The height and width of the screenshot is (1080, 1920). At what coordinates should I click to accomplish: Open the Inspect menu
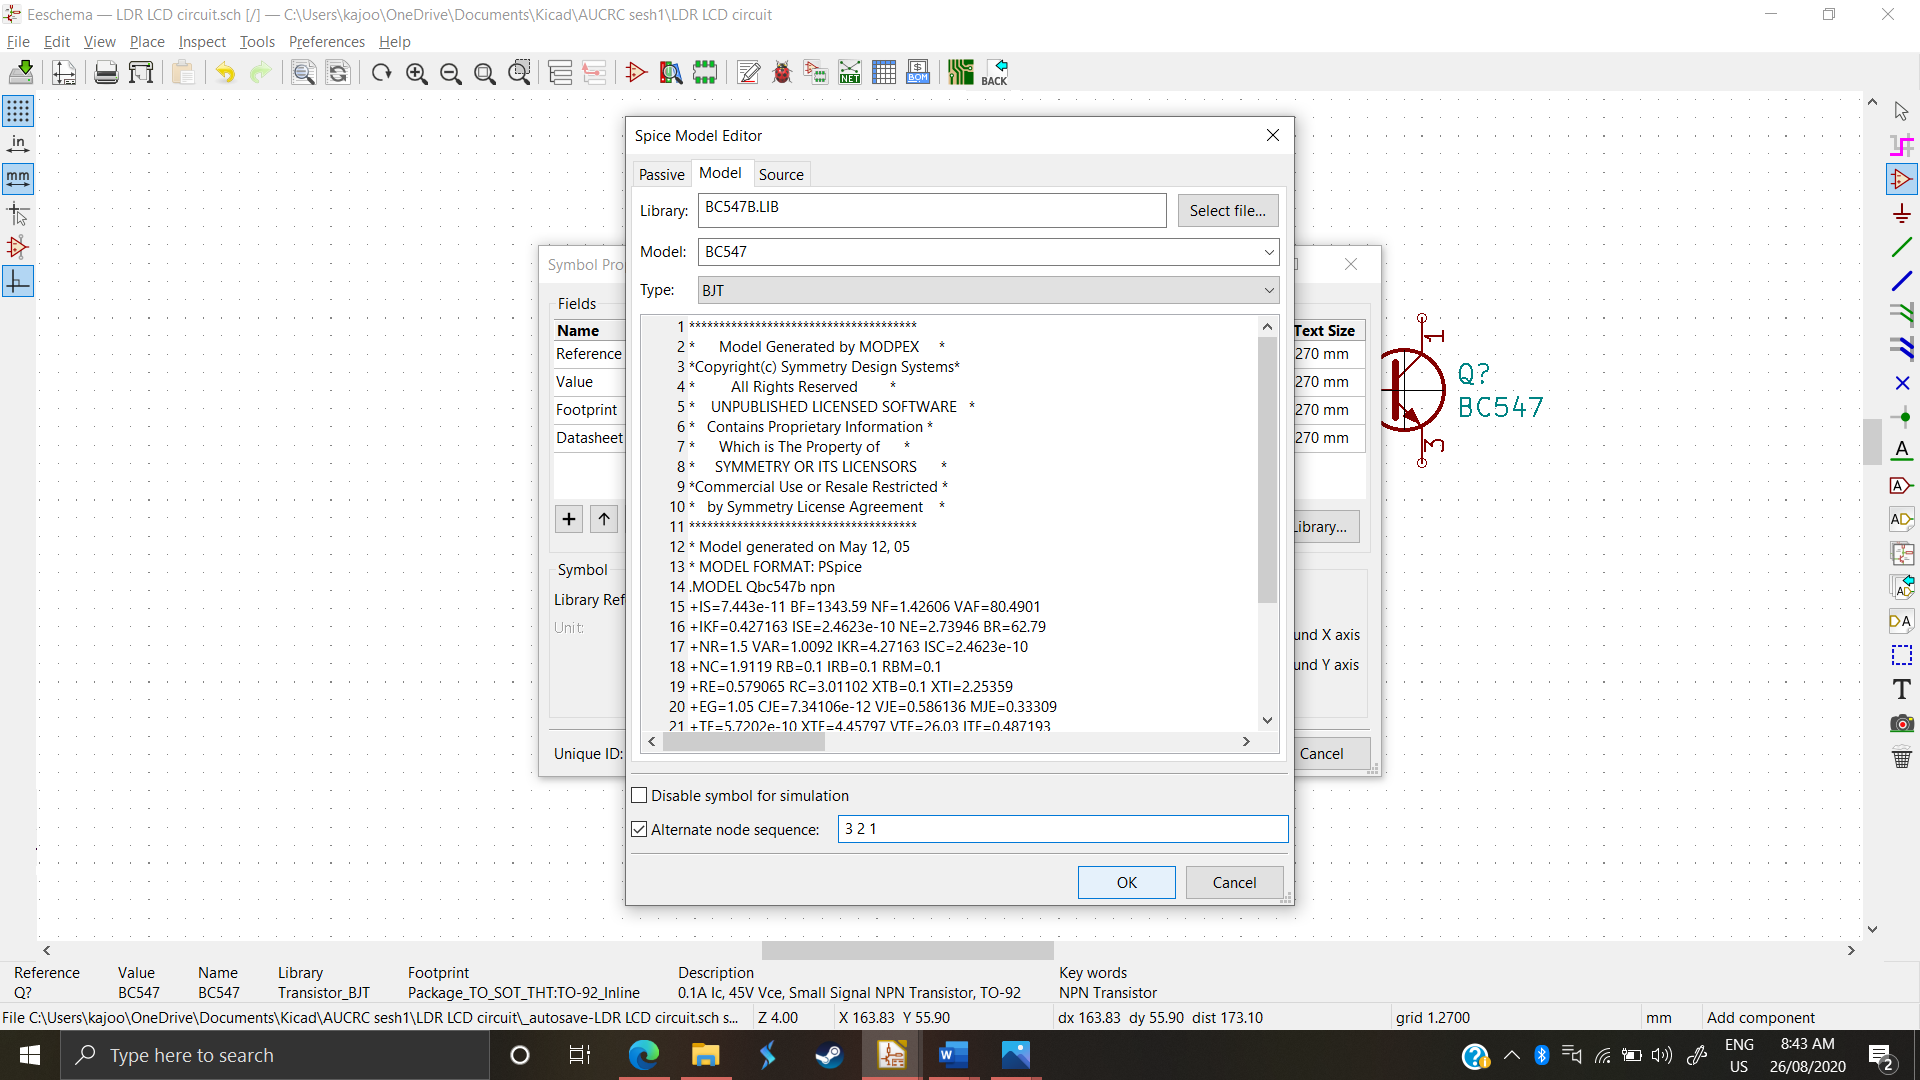(201, 42)
